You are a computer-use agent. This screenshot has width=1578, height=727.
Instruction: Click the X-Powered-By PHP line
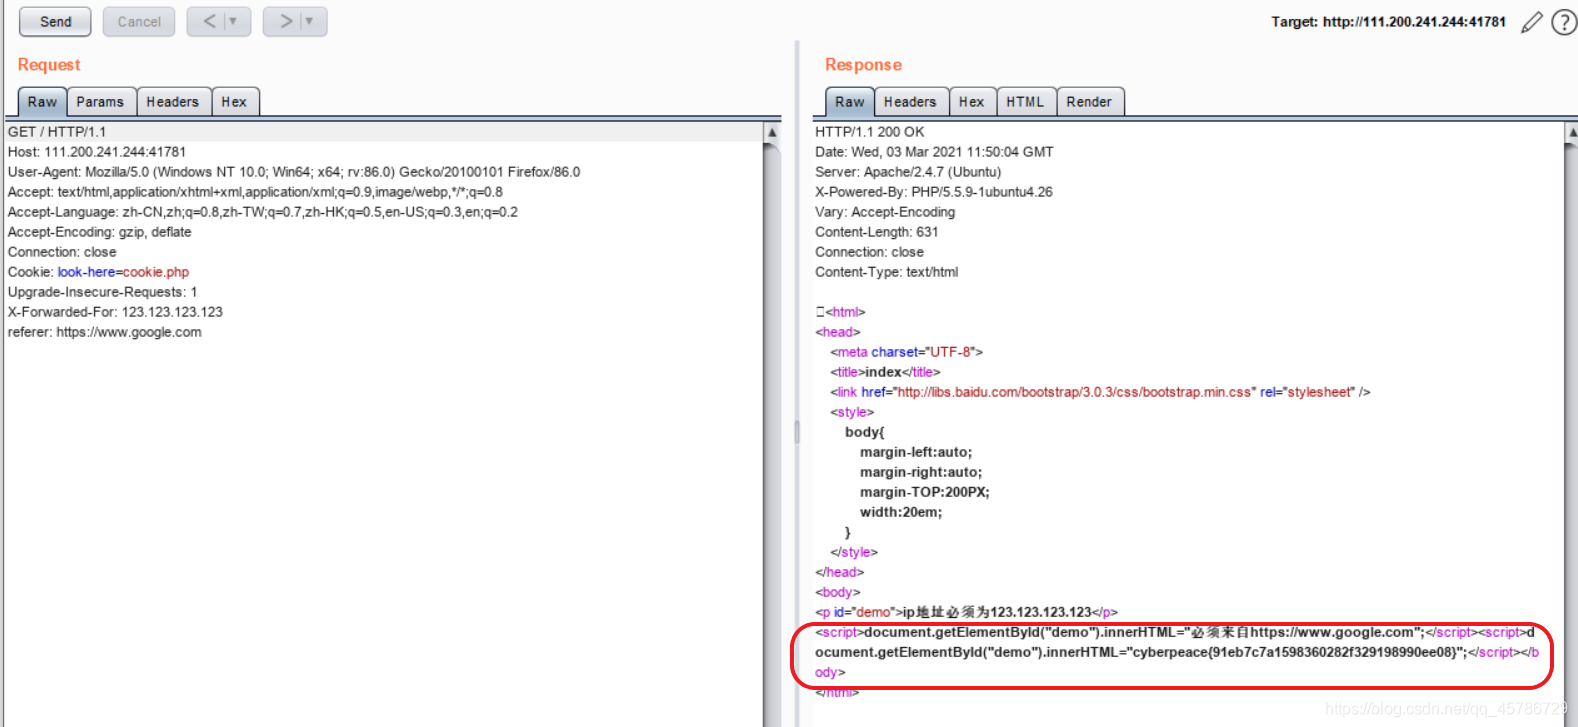tap(934, 192)
